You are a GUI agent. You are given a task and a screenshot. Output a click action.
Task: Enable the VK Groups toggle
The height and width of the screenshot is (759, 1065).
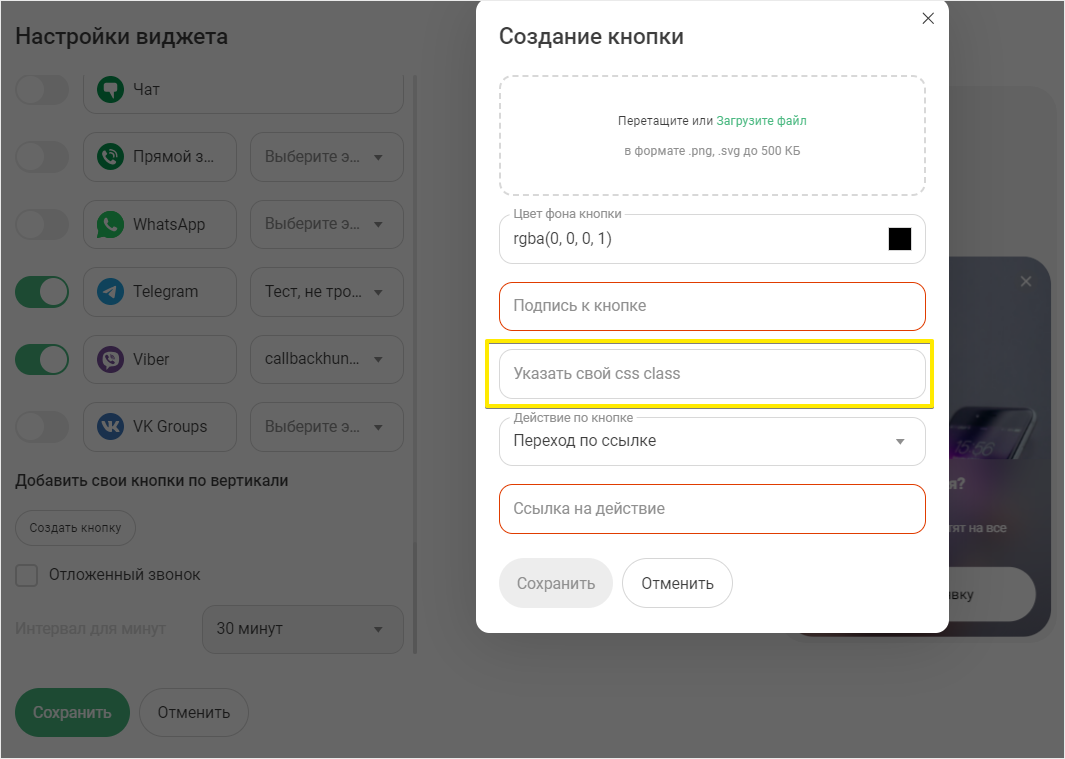[x=42, y=426]
